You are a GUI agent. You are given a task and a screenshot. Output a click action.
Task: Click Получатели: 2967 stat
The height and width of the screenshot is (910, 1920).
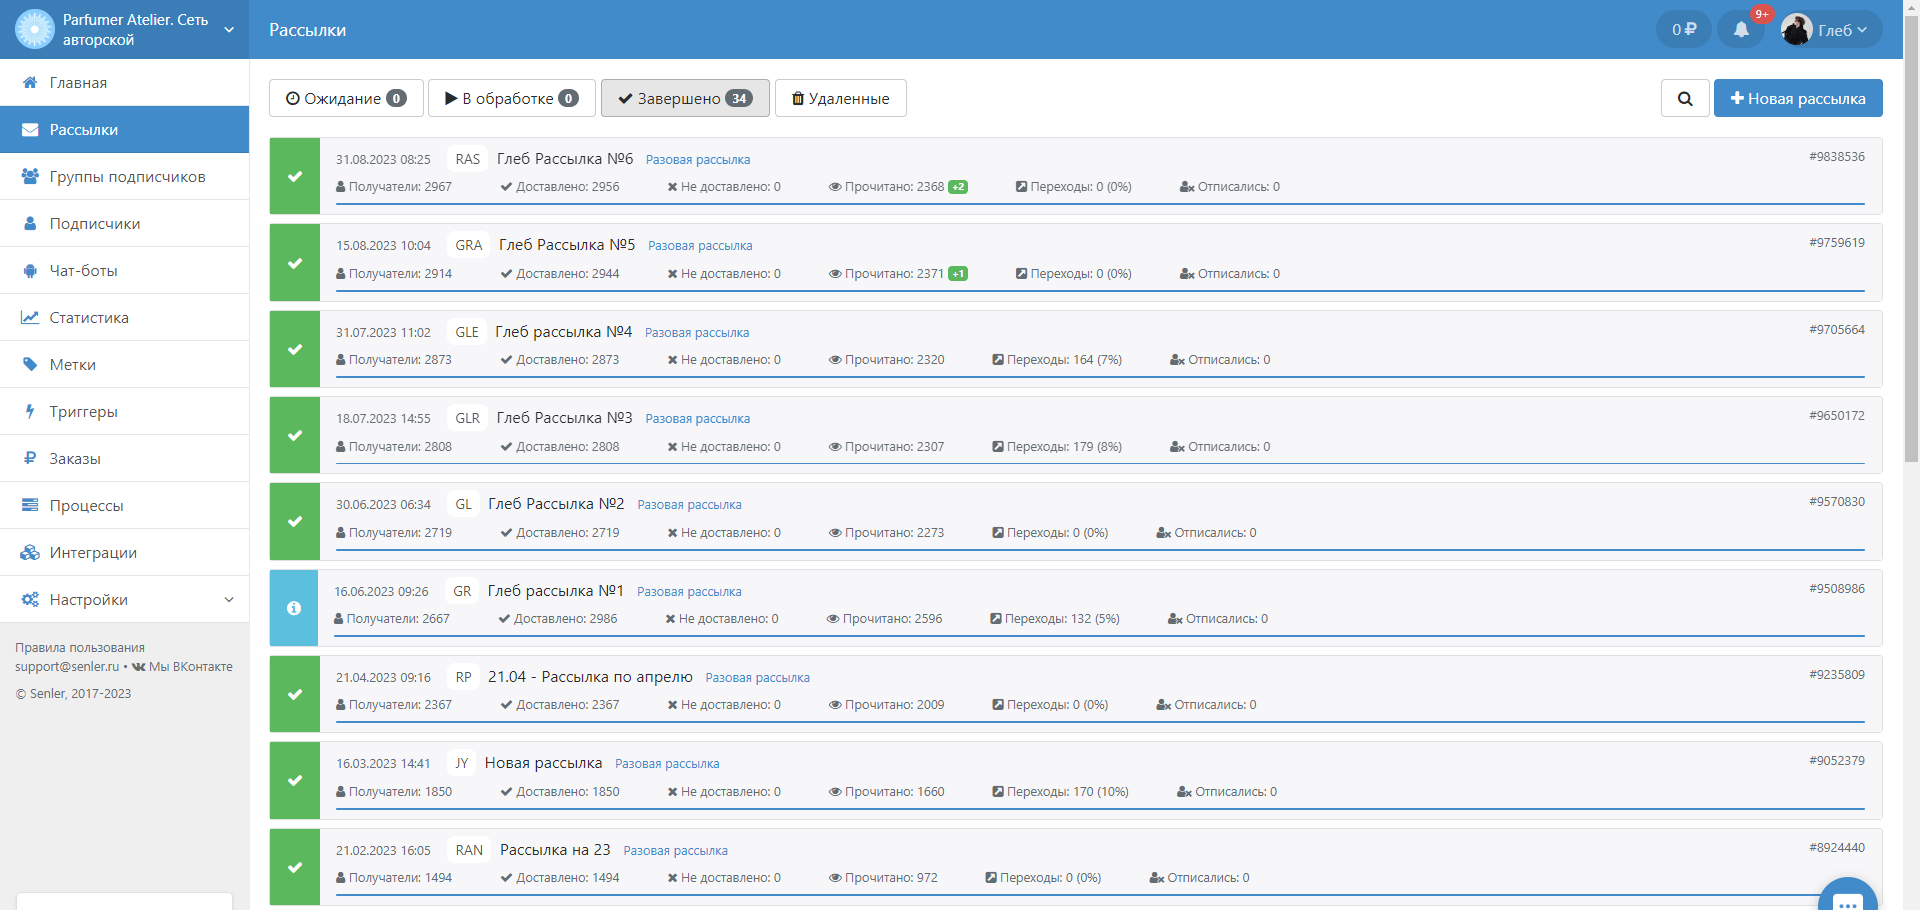pos(394,187)
